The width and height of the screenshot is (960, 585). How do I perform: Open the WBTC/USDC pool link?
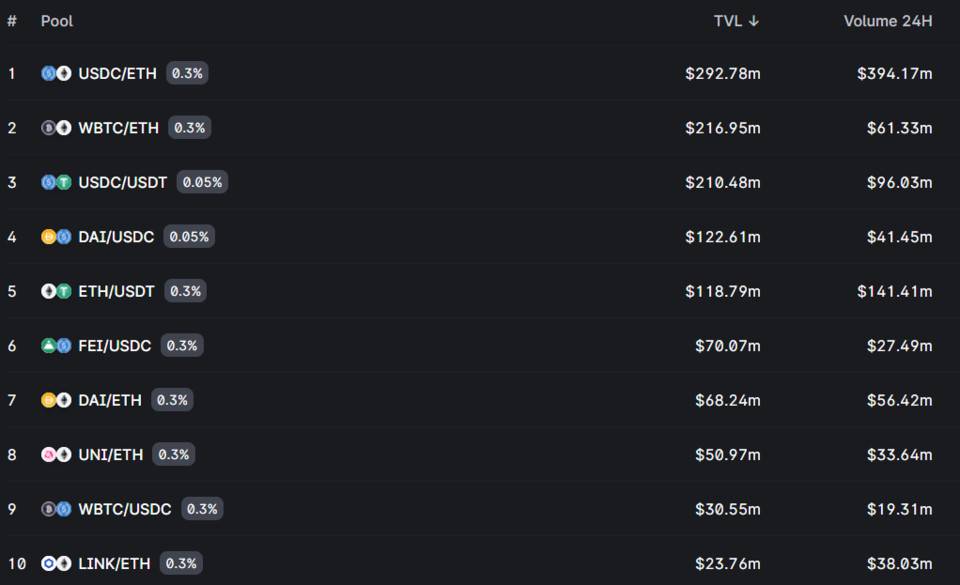tap(125, 509)
